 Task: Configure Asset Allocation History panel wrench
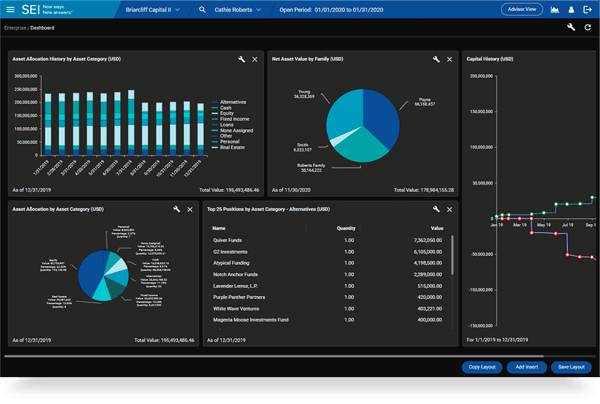241,59
